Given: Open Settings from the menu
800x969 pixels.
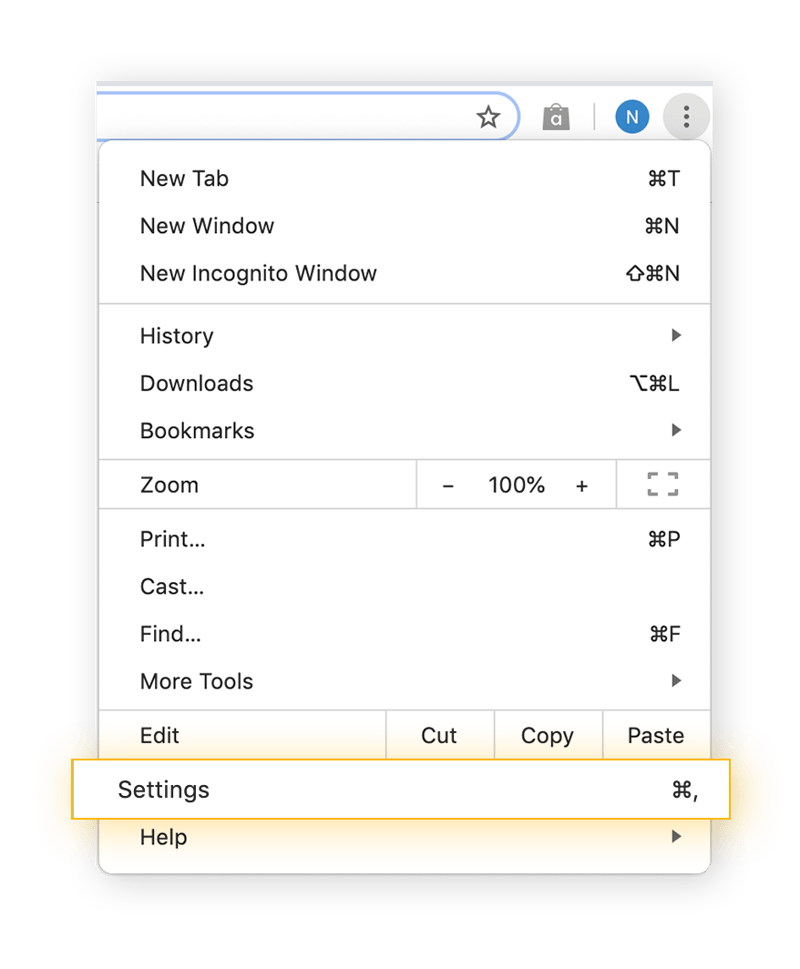Looking at the screenshot, I should [x=164, y=789].
